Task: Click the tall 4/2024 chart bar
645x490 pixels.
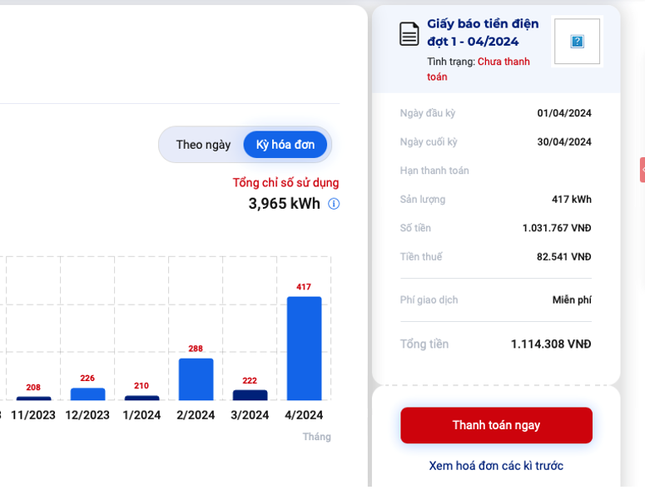Action: pos(304,348)
